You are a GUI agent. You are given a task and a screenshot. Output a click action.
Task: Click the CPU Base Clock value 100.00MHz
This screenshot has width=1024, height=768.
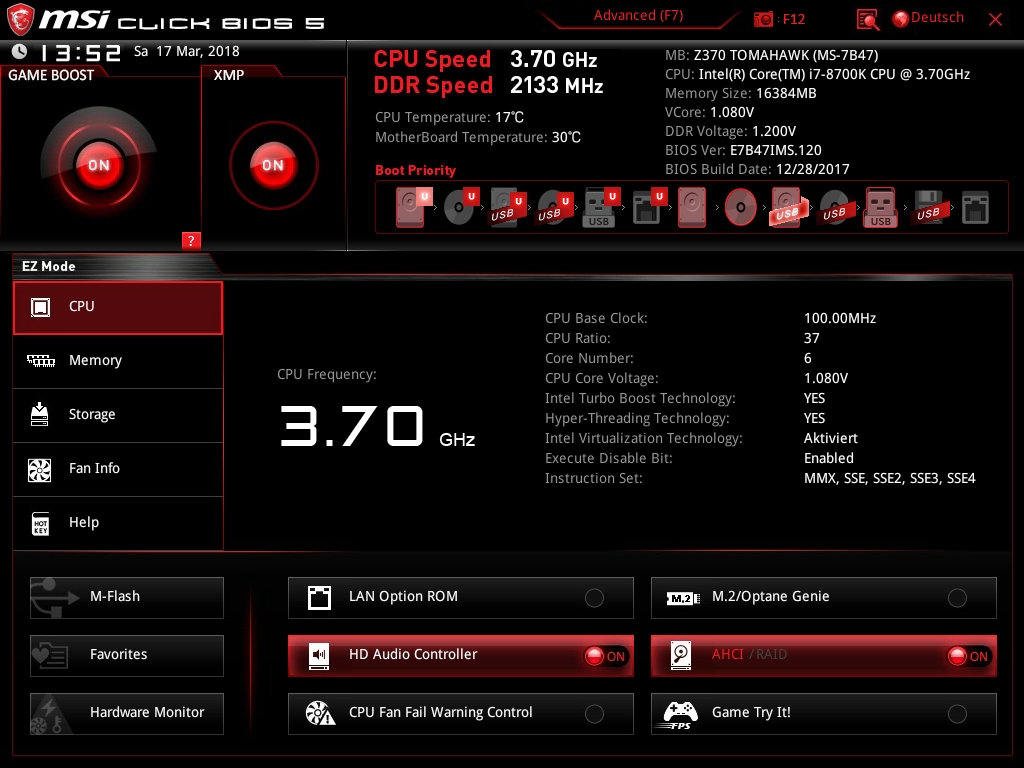(840, 318)
